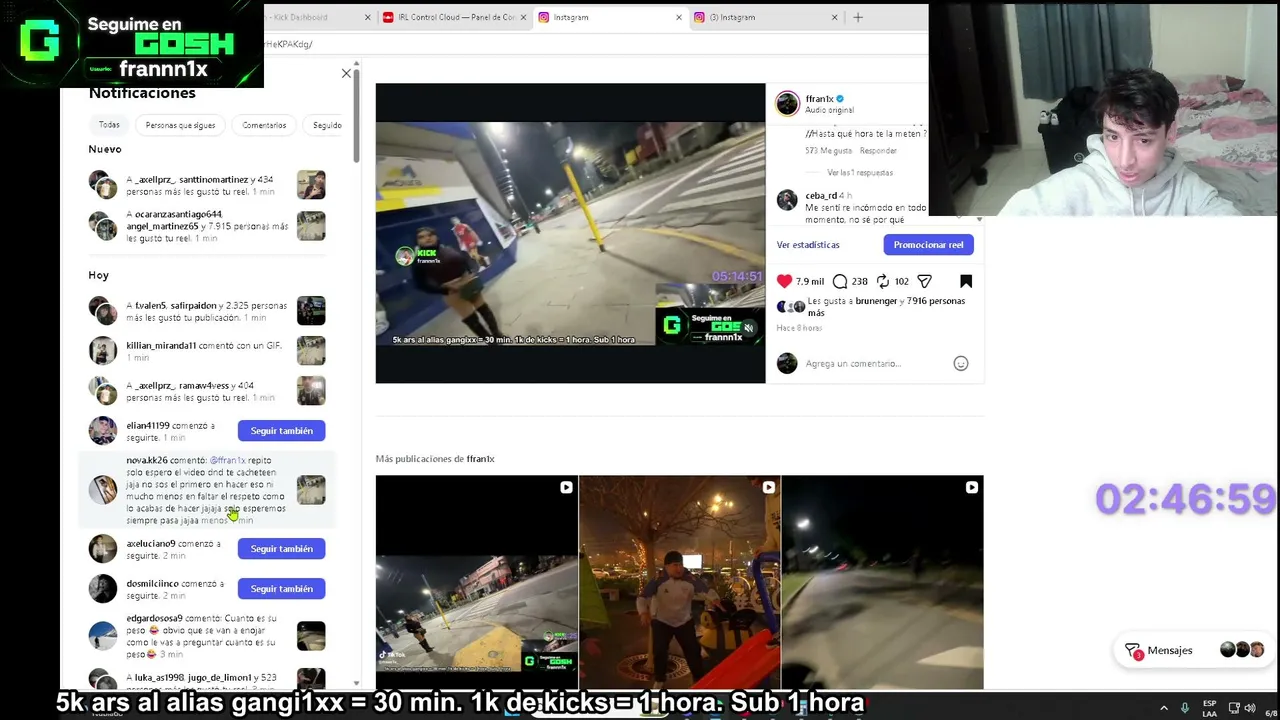Viewport: 1280px width, 720px height.
Task: Open the ffran1x link in Más publicaciones
Action: pos(481,459)
